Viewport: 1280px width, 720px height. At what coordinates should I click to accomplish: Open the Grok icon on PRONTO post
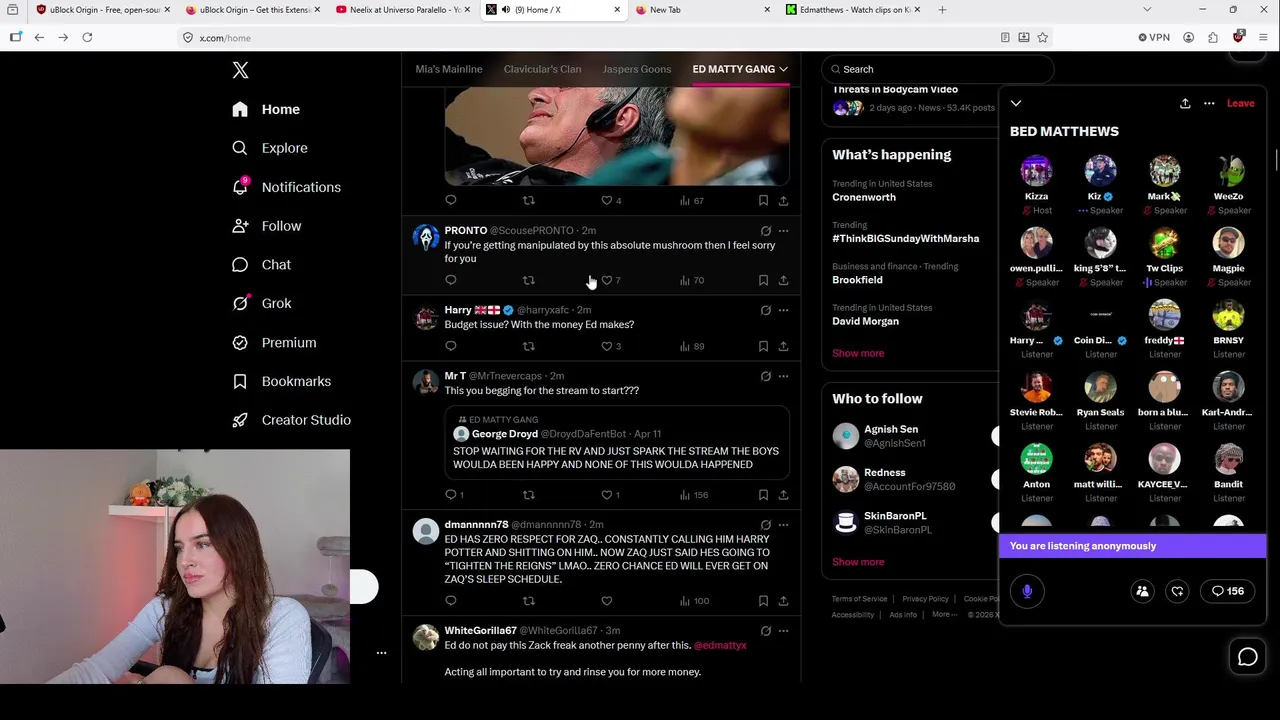[x=765, y=230]
